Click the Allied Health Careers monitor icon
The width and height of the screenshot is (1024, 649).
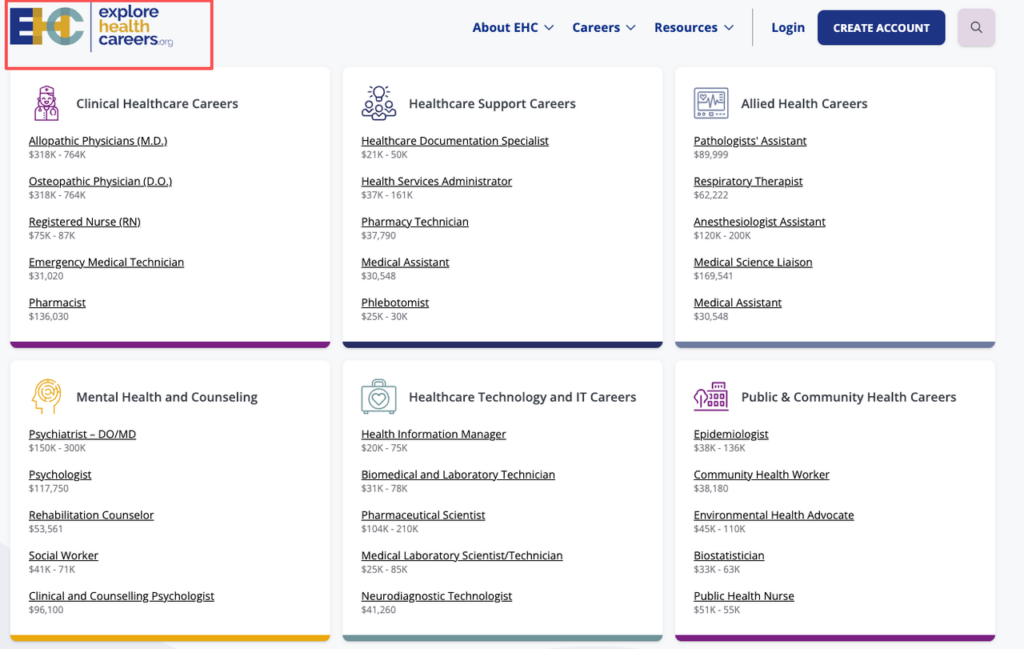click(x=711, y=103)
